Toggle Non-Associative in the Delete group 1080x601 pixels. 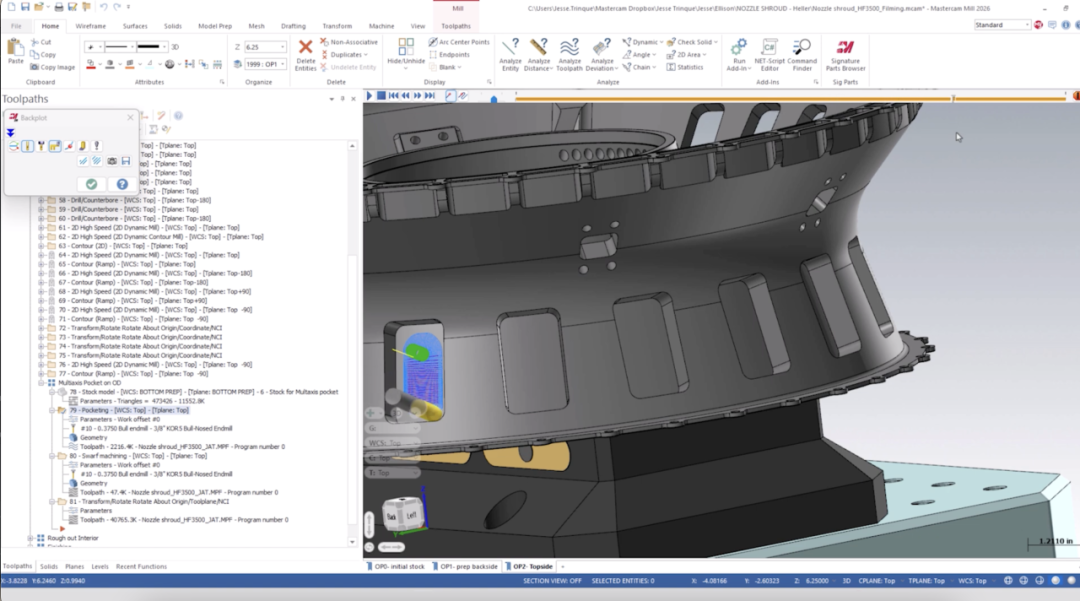[x=349, y=42]
